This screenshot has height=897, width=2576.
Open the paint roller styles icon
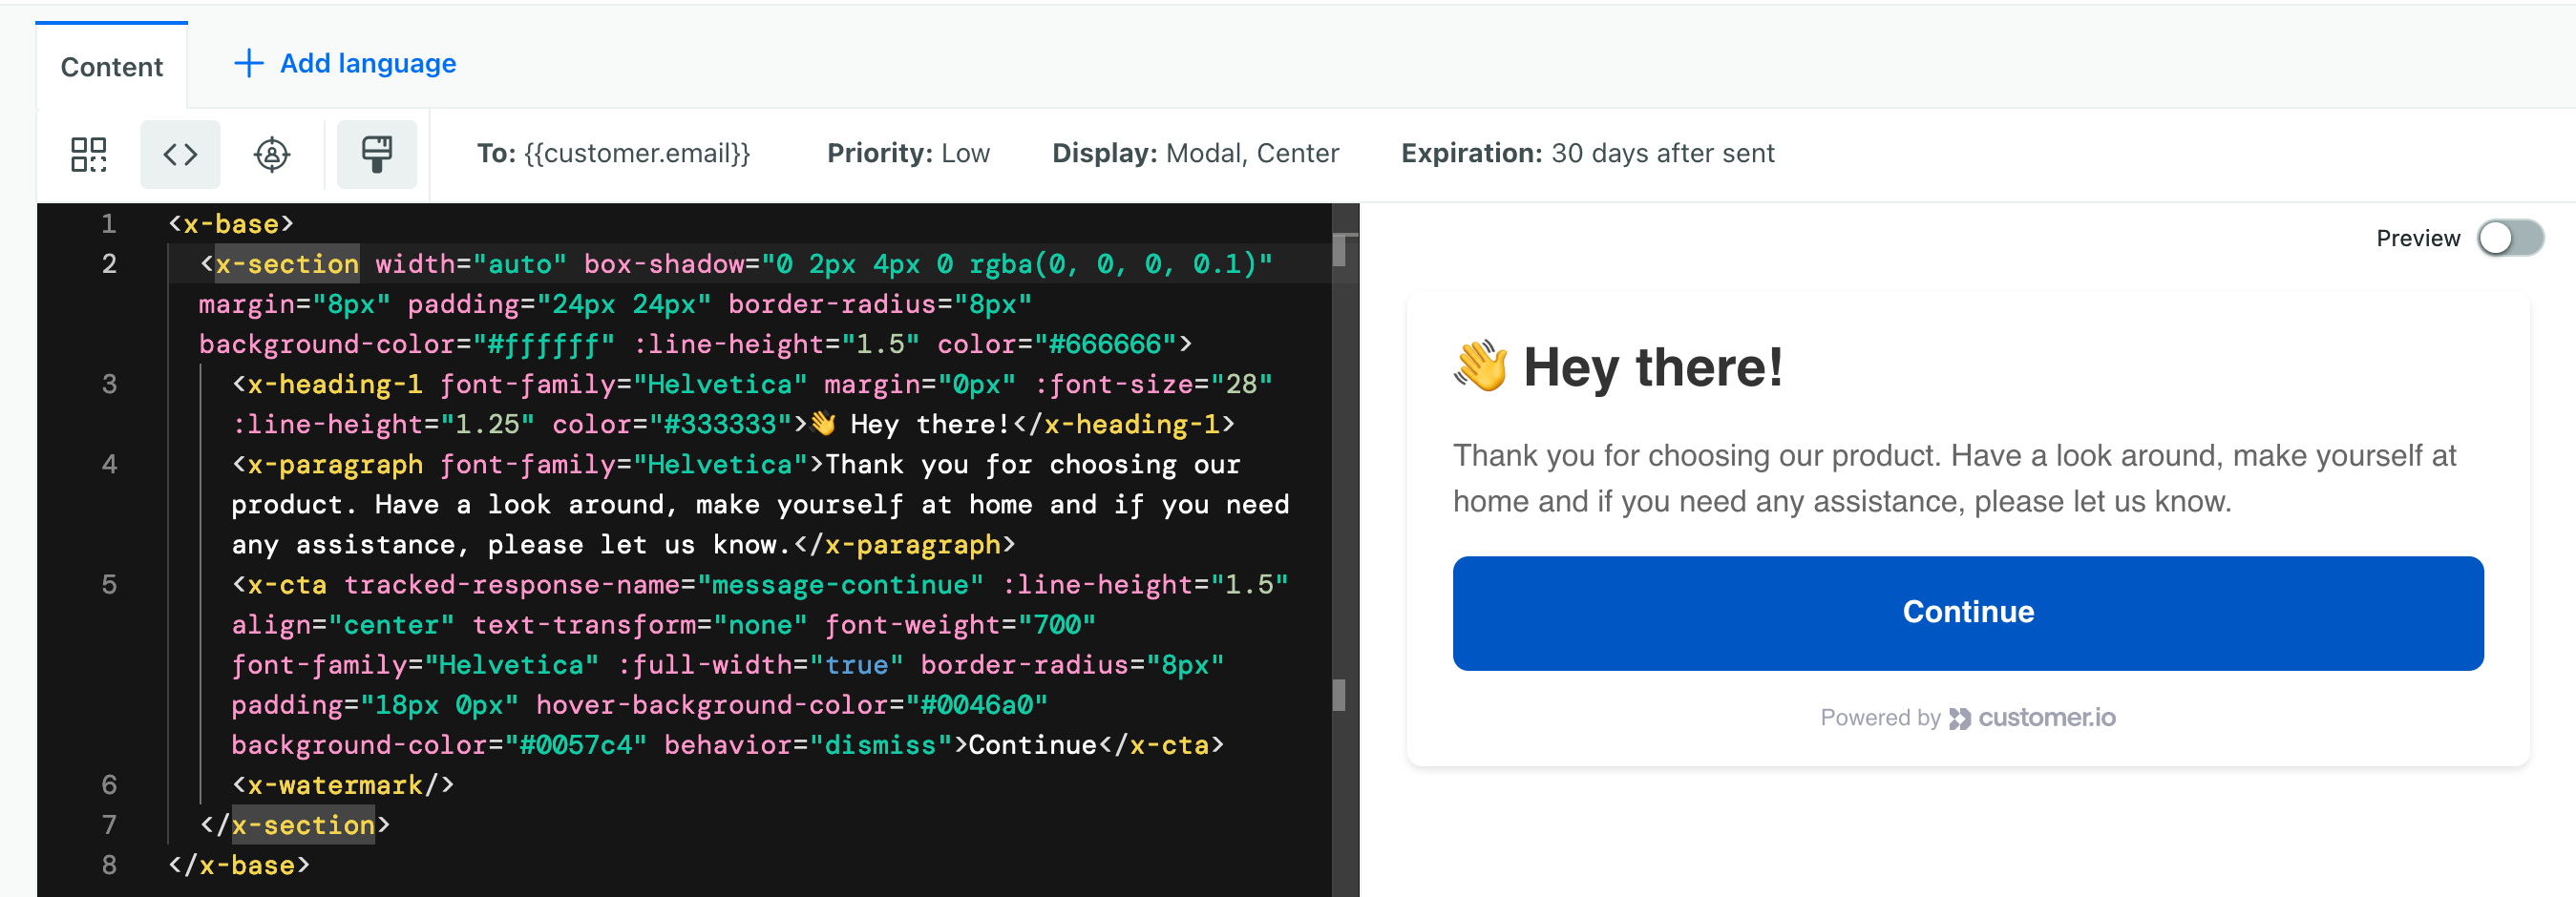pyautogui.click(x=376, y=154)
